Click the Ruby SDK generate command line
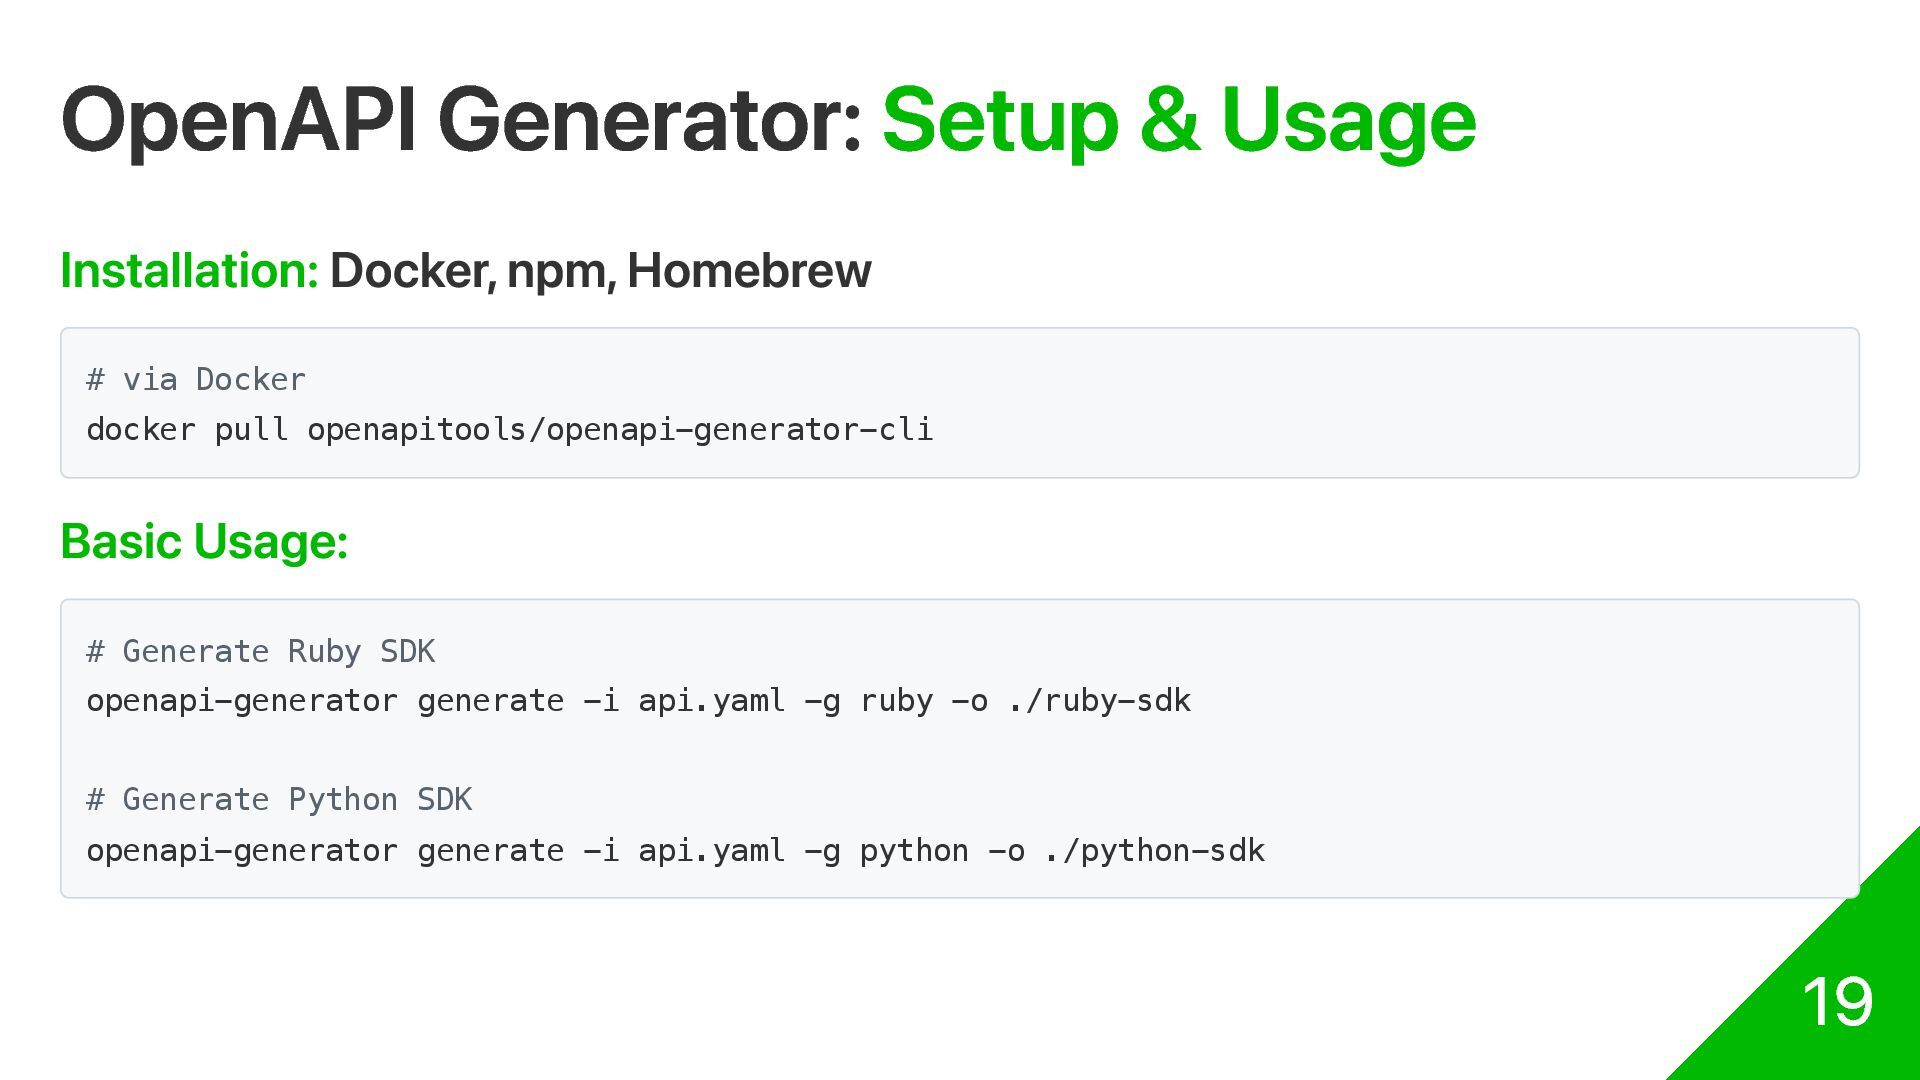 click(639, 701)
